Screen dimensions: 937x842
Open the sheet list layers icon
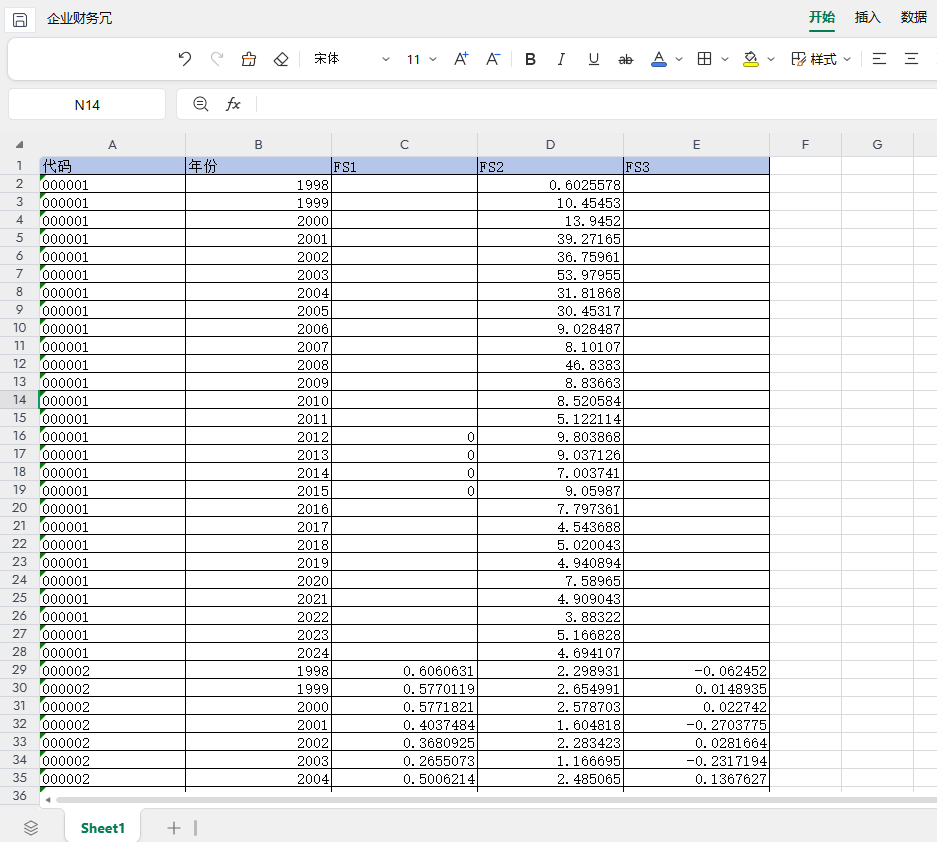(31, 827)
